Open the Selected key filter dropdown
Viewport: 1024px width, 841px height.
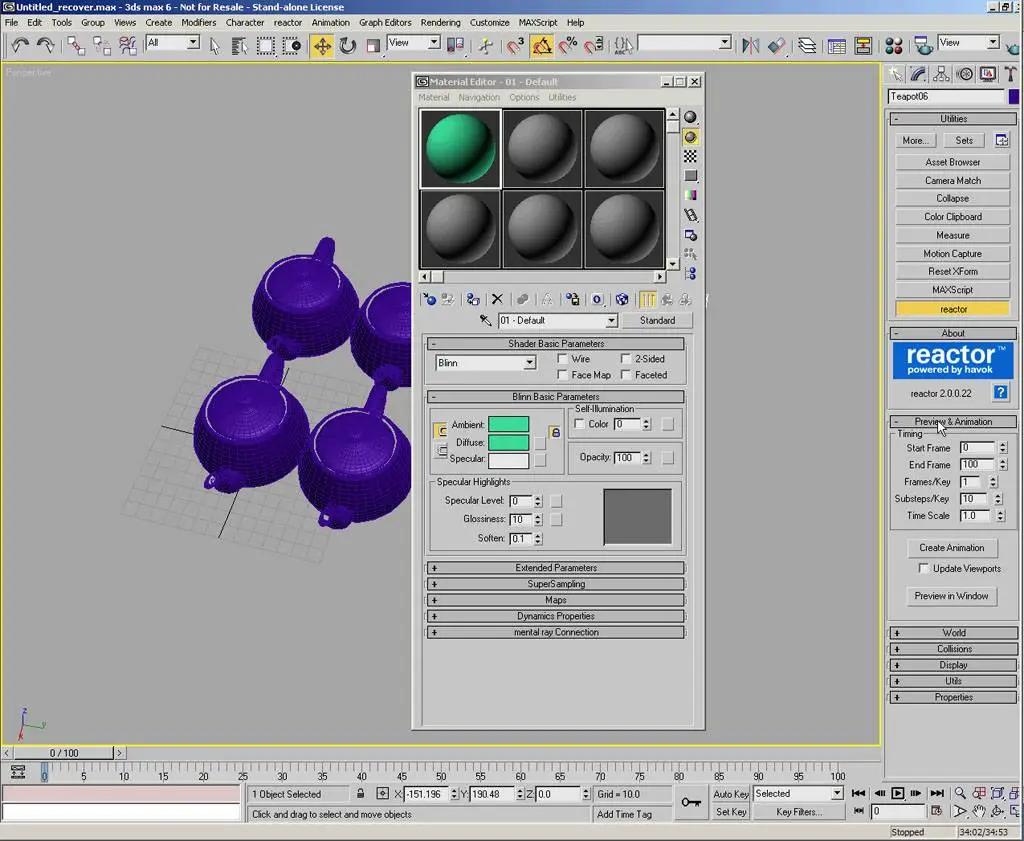coord(837,793)
